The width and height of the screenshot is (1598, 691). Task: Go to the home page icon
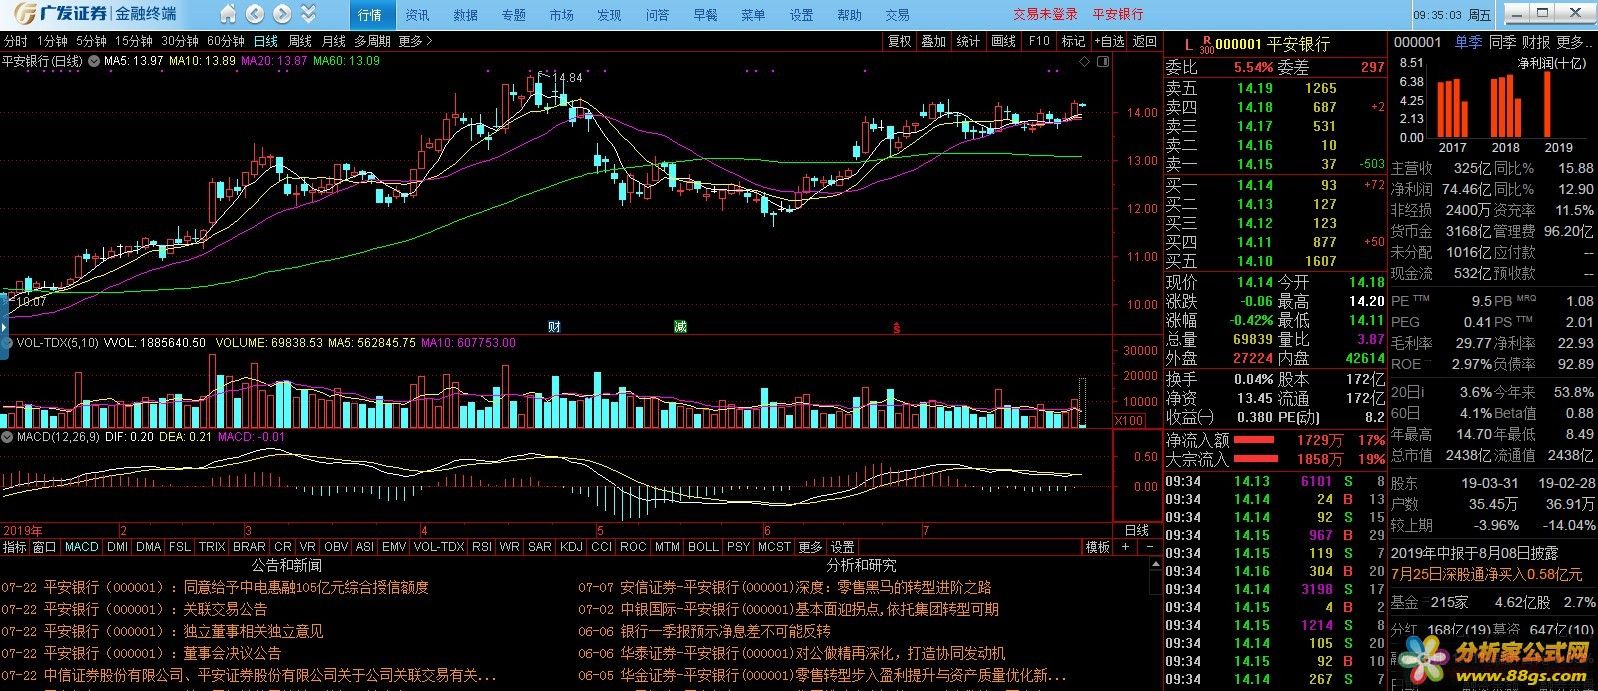228,14
